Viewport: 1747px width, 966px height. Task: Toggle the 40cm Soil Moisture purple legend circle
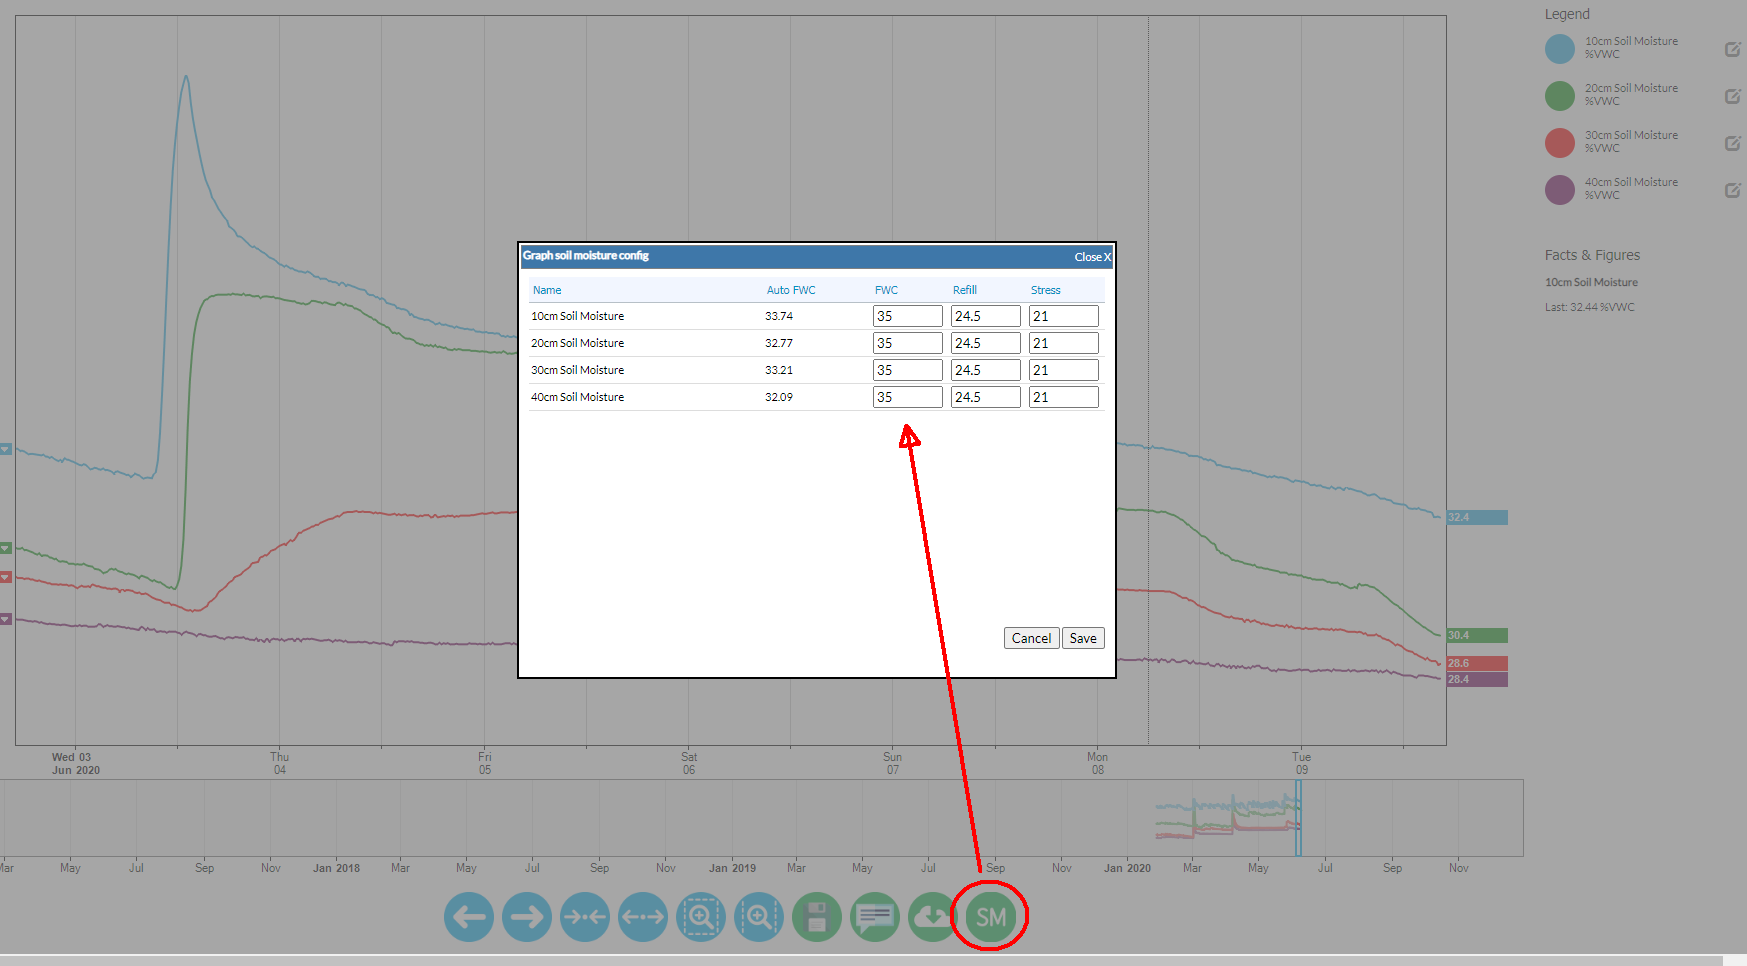coord(1559,190)
